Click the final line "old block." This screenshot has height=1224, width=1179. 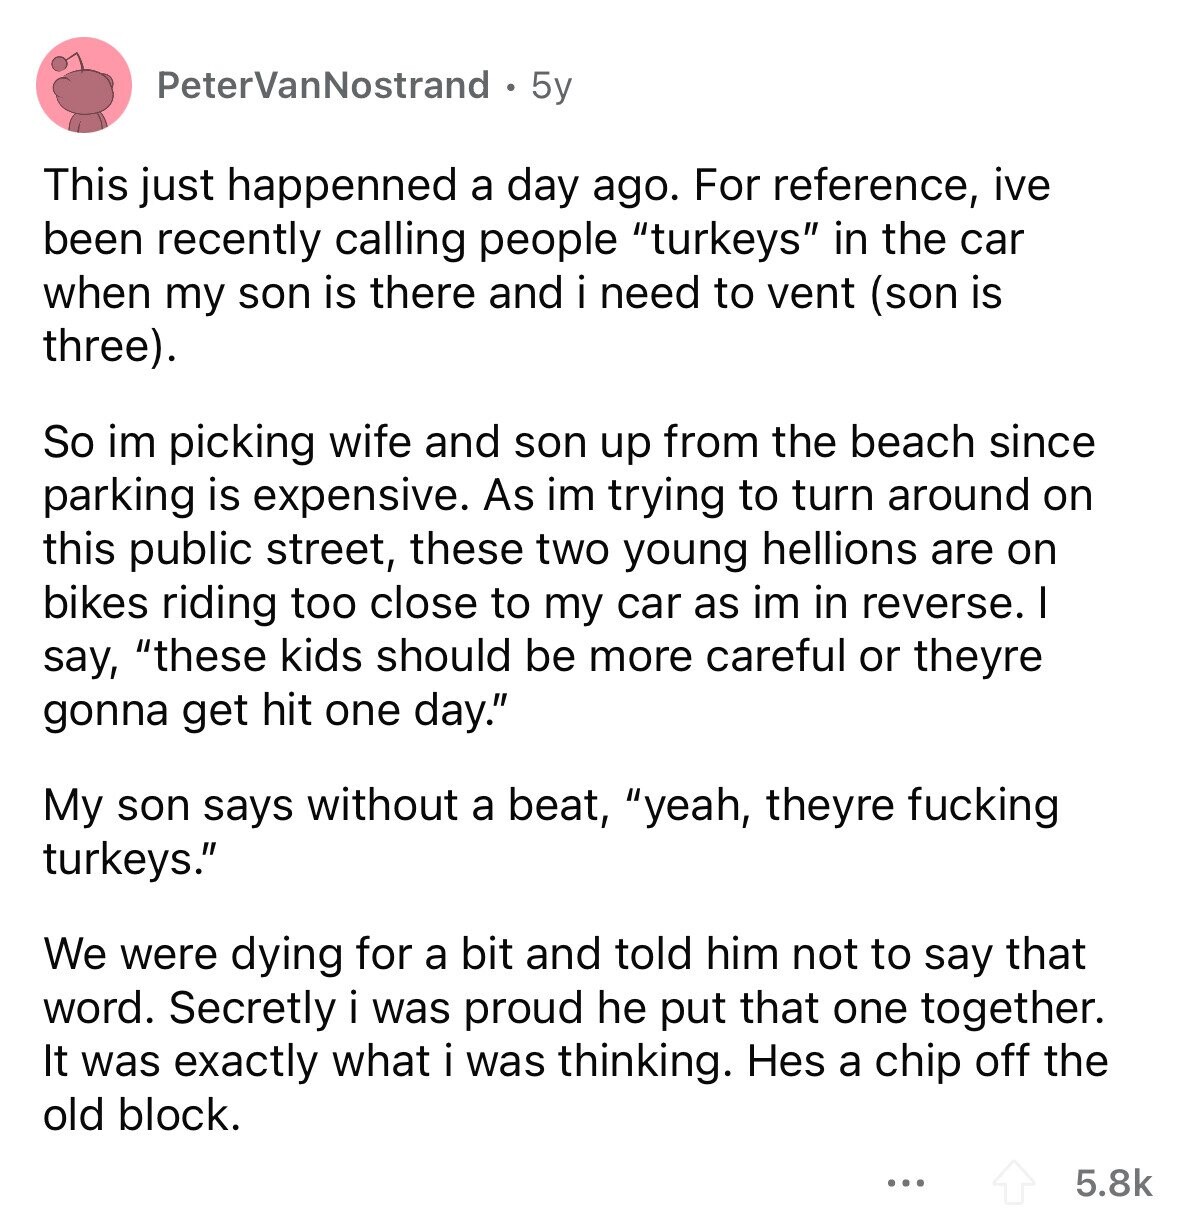pyautogui.click(x=141, y=1115)
